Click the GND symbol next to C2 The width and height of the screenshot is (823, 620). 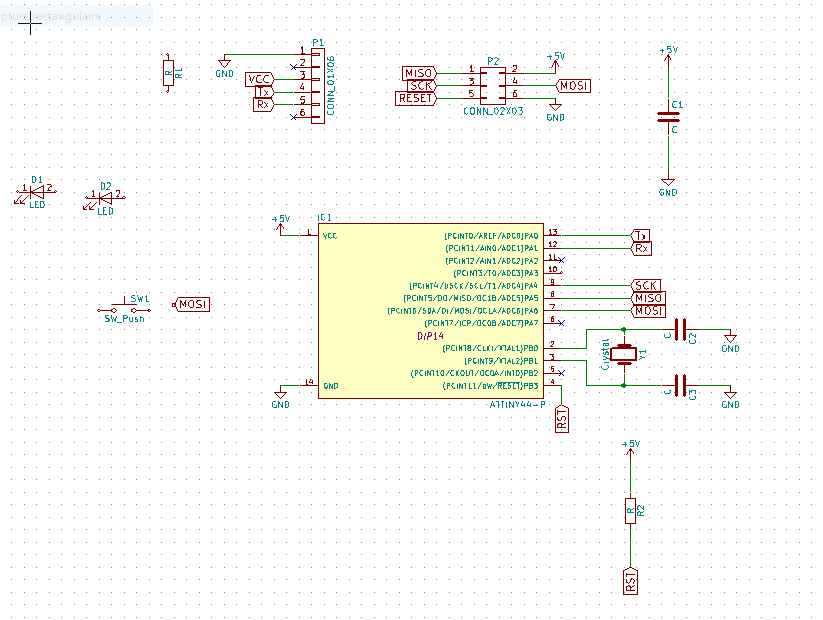pyautogui.click(x=730, y=342)
